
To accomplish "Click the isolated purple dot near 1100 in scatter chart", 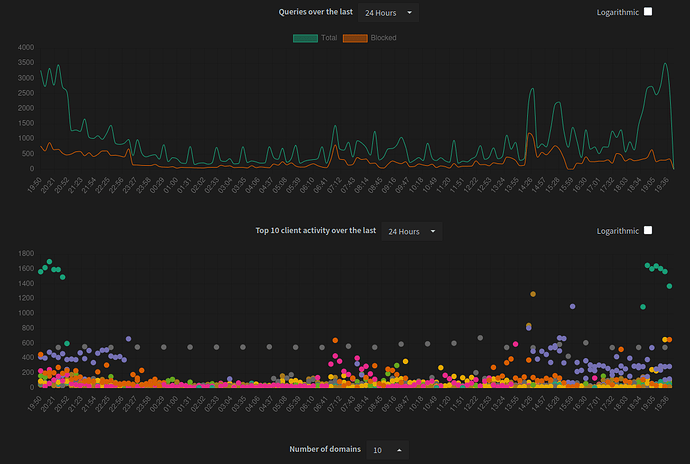I will [572, 307].
